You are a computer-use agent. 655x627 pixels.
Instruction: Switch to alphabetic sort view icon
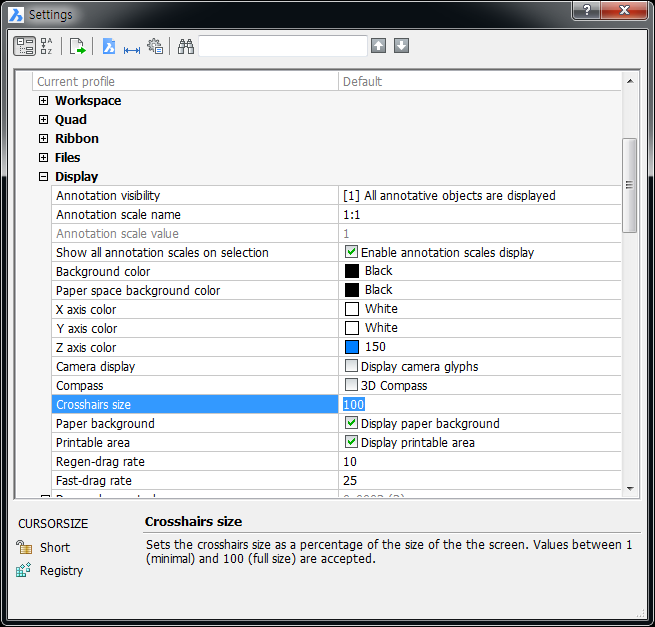pos(46,46)
